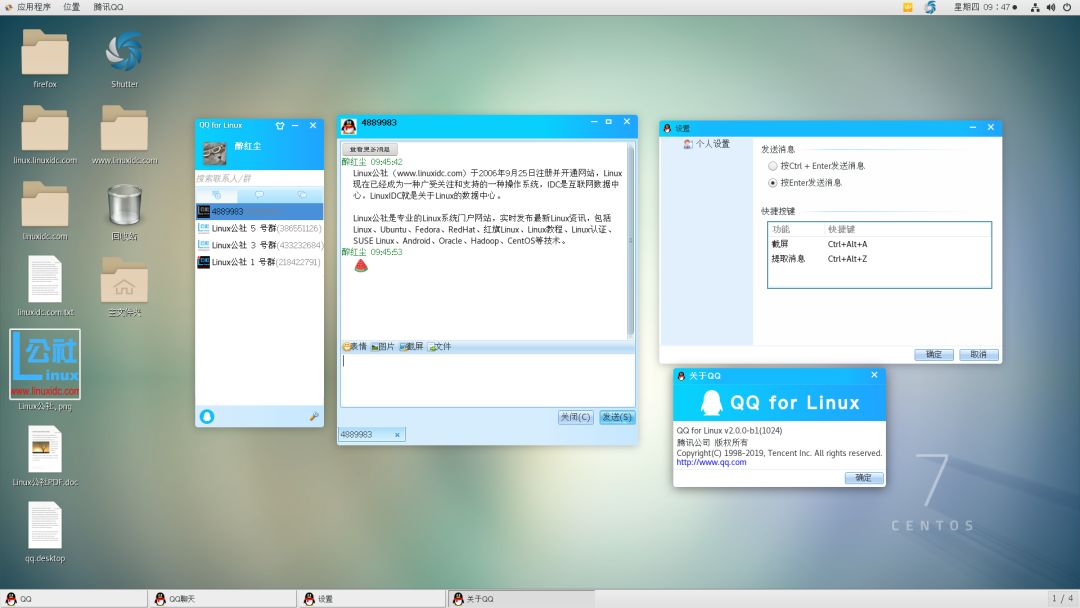Click the QQ penguin icon at panel bottom-left
This screenshot has height=608, width=1080.
12,597
